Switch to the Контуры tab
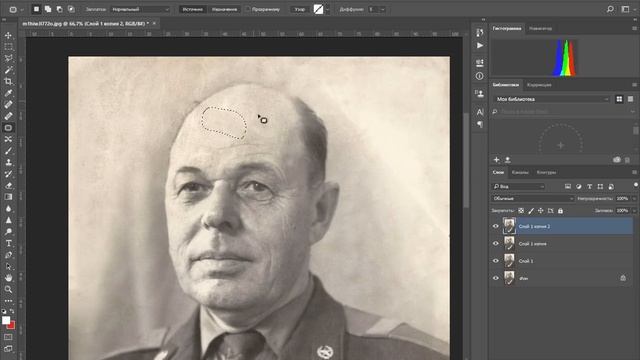Image resolution: width=640 pixels, height=360 pixels. [546, 172]
